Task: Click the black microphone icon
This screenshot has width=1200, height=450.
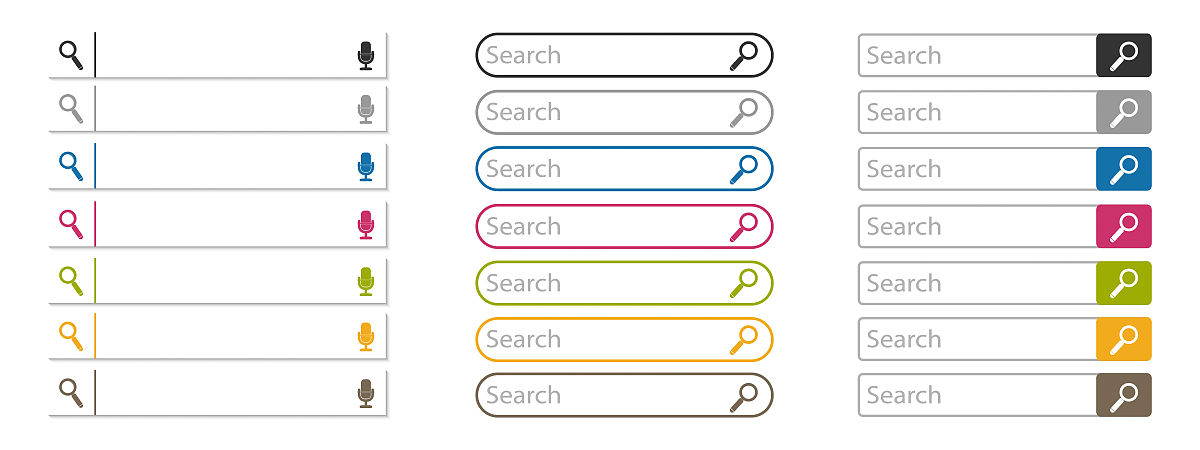Action: (x=366, y=56)
